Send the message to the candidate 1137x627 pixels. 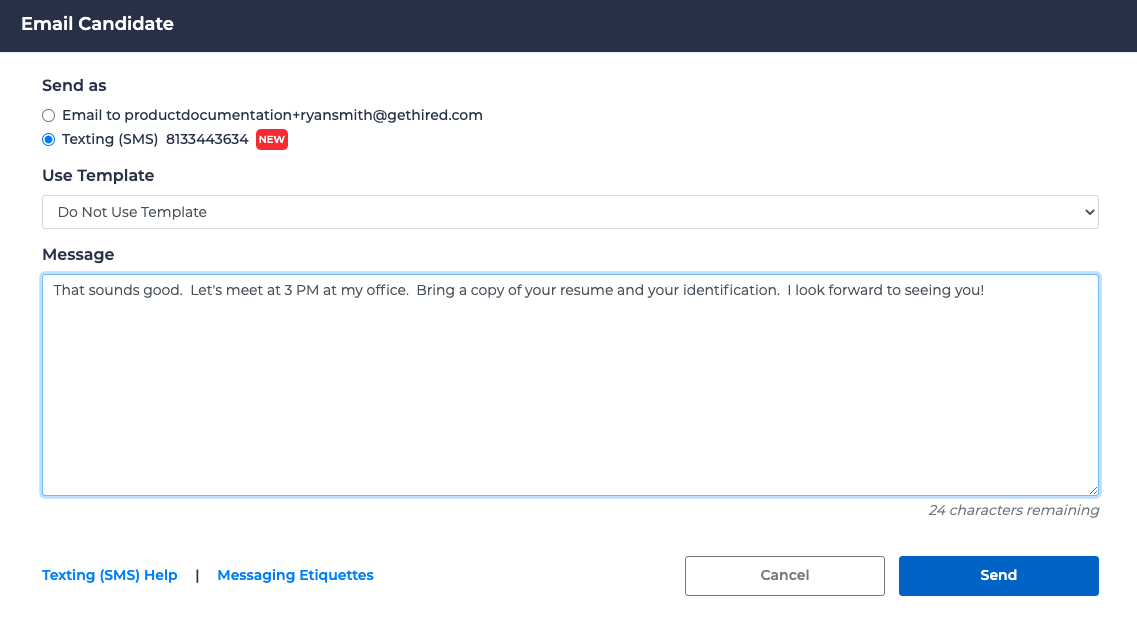pyautogui.click(x=998, y=575)
